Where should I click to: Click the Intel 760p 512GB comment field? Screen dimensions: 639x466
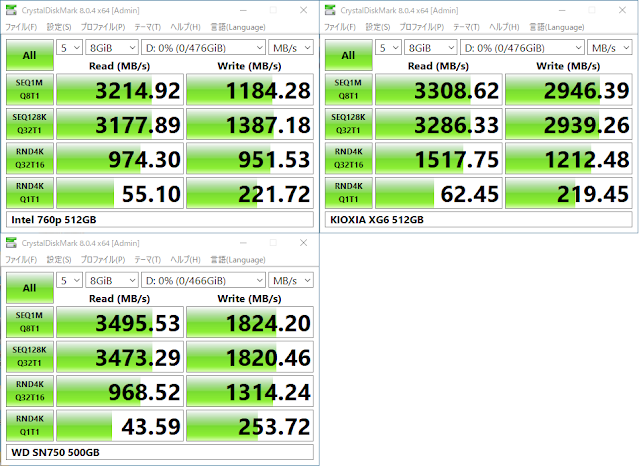(160, 220)
